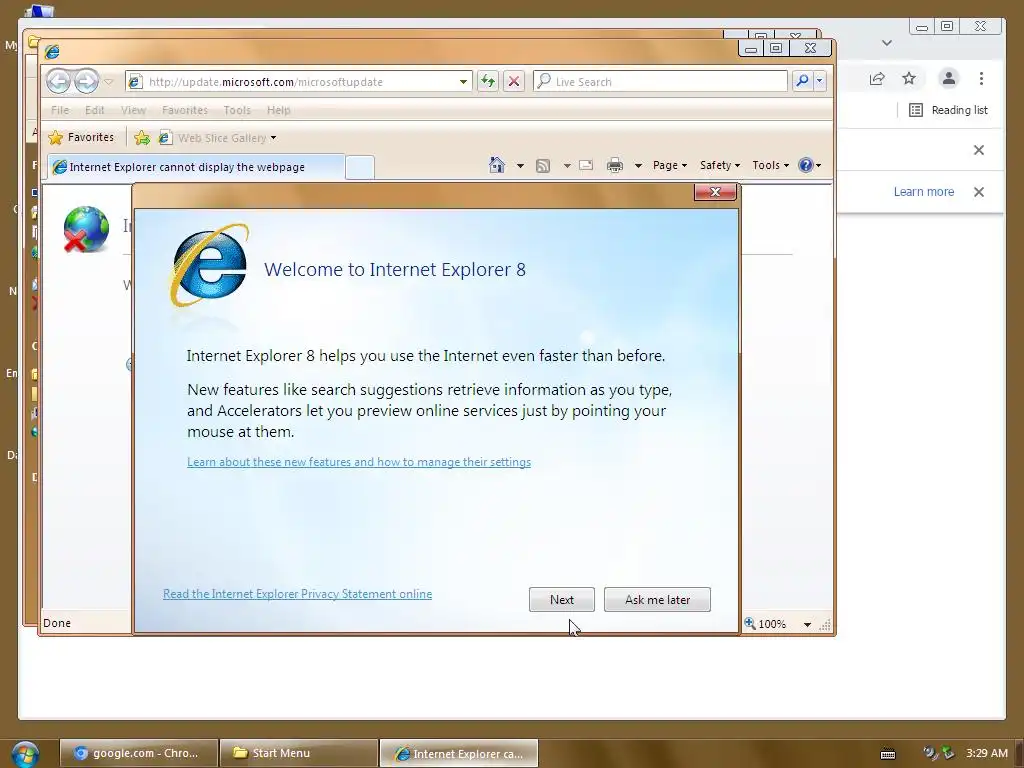Click the Learn more link in Chrome

pos(923,192)
